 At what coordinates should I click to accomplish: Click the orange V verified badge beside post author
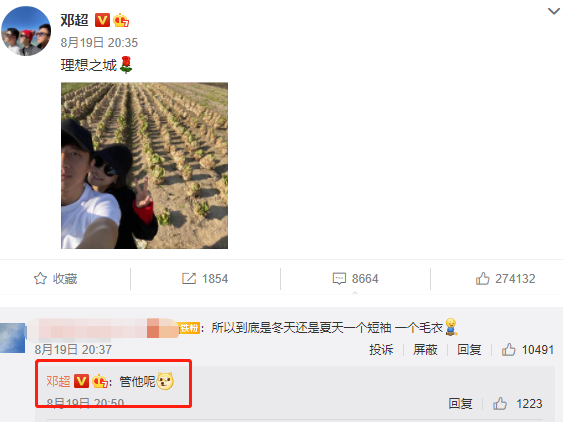click(102, 20)
